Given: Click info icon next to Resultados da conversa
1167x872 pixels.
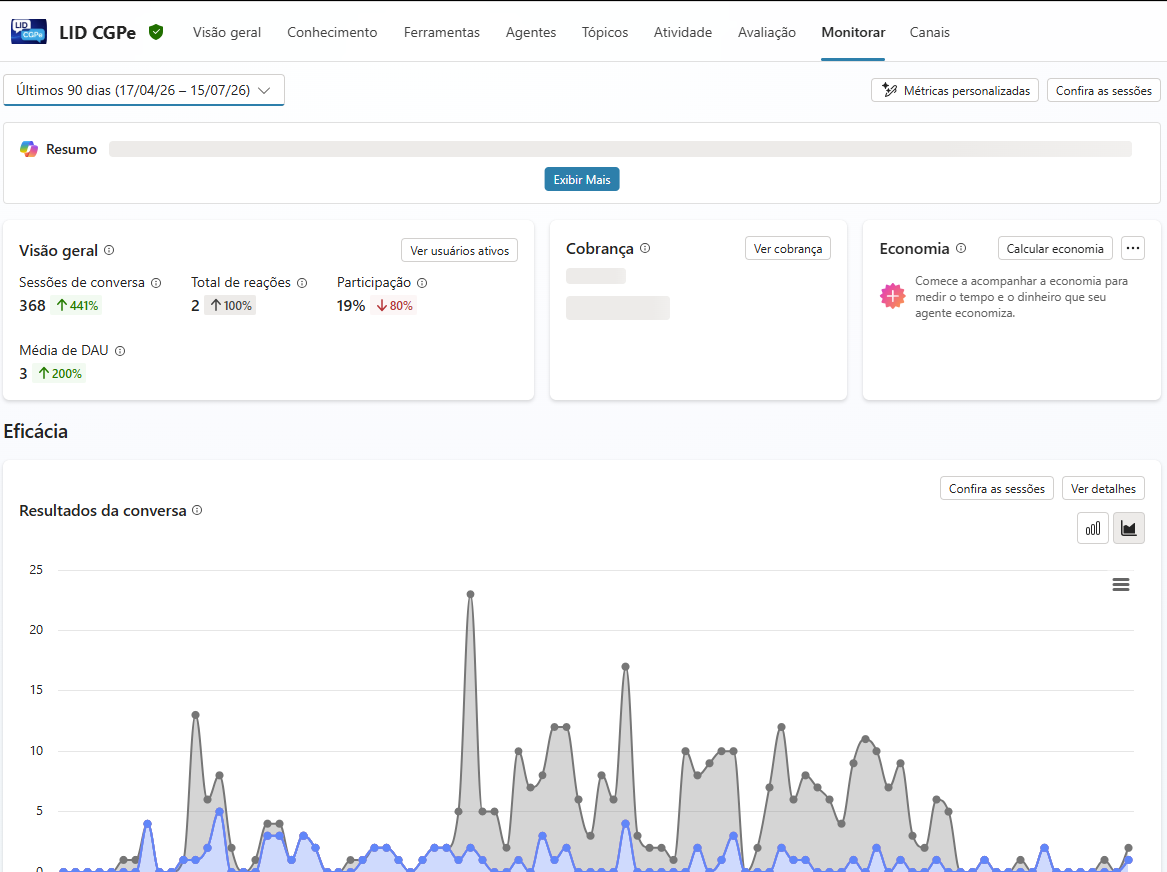Looking at the screenshot, I should pos(197,510).
